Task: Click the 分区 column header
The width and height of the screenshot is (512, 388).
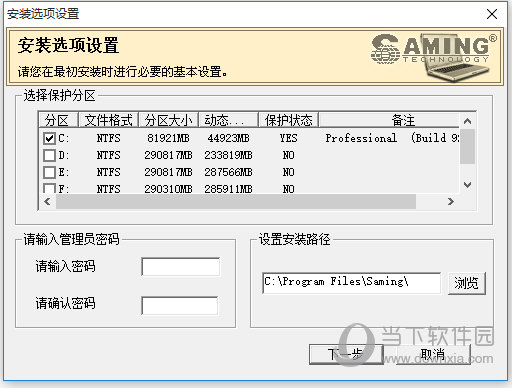Action: click(58, 120)
